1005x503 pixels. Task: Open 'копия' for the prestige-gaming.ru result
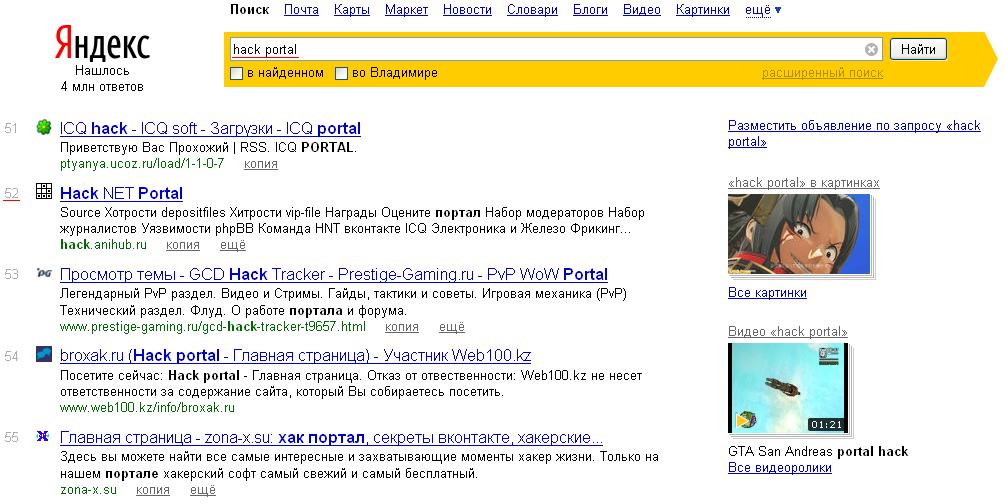(x=402, y=327)
